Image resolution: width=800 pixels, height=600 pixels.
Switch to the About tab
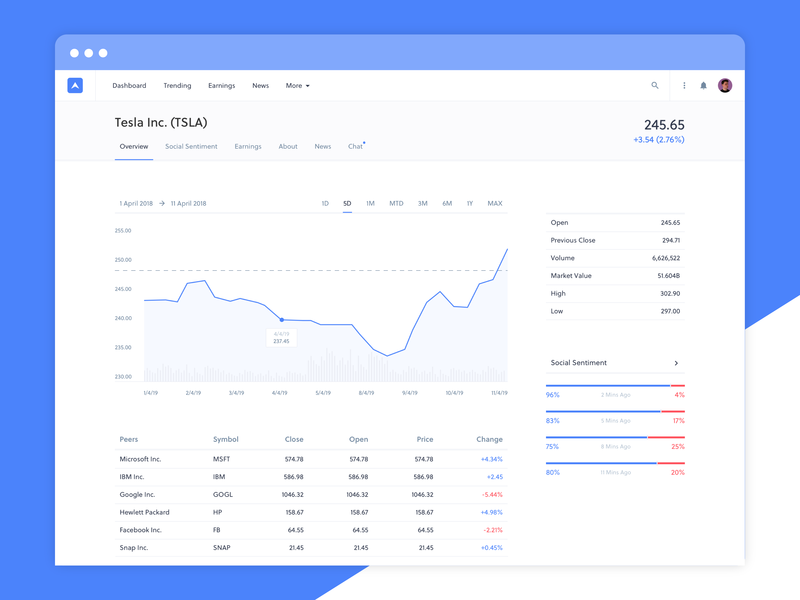coord(288,146)
